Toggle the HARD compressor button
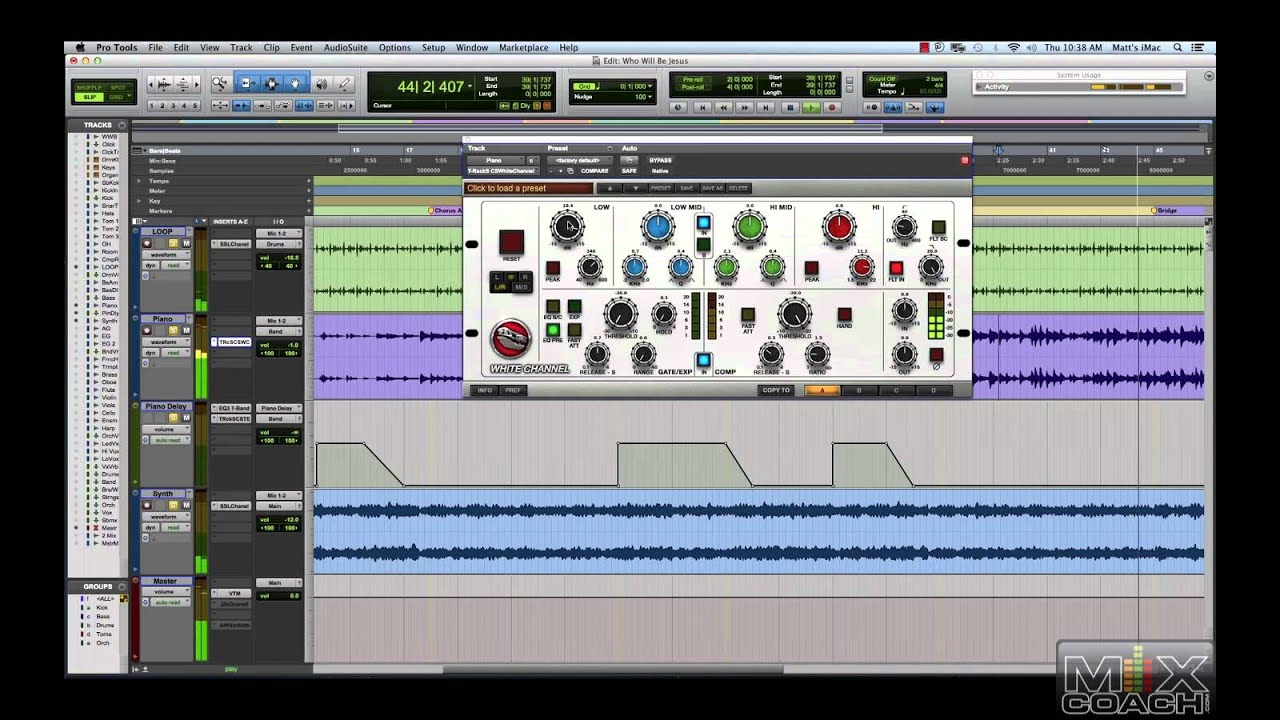Viewport: 1280px width, 720px height. 844,315
